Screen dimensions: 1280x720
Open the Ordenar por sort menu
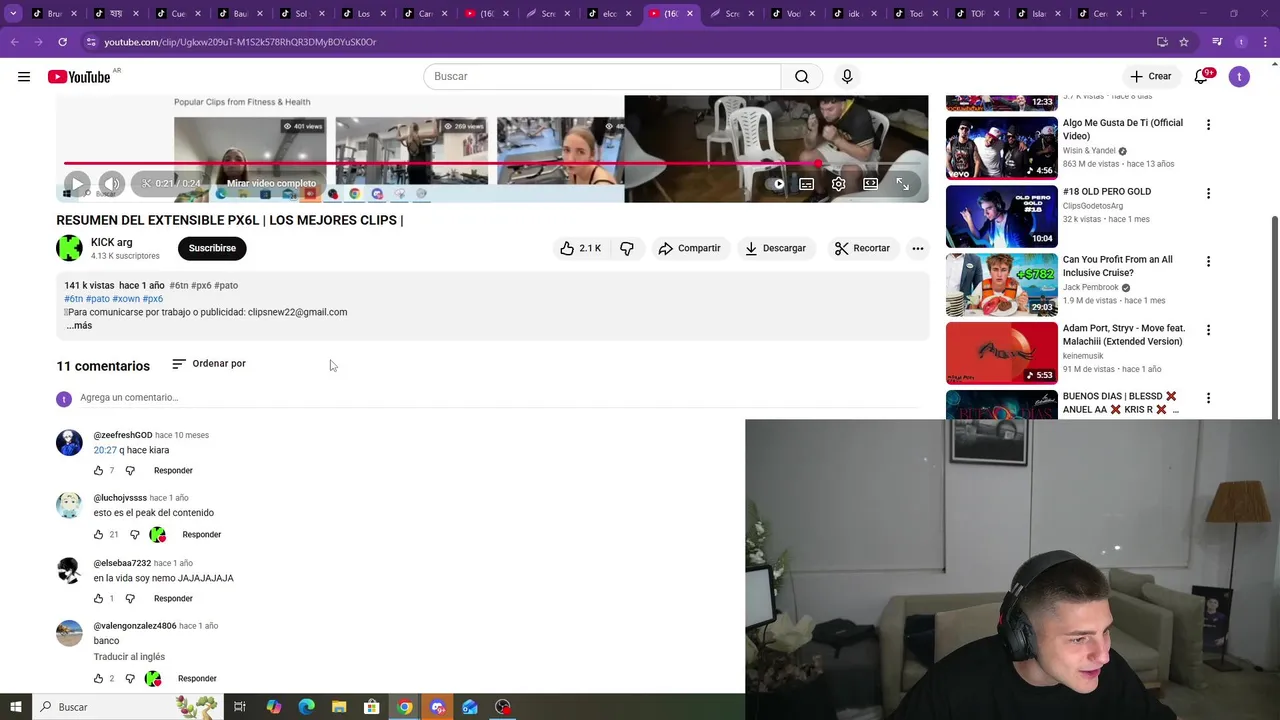[x=209, y=364]
